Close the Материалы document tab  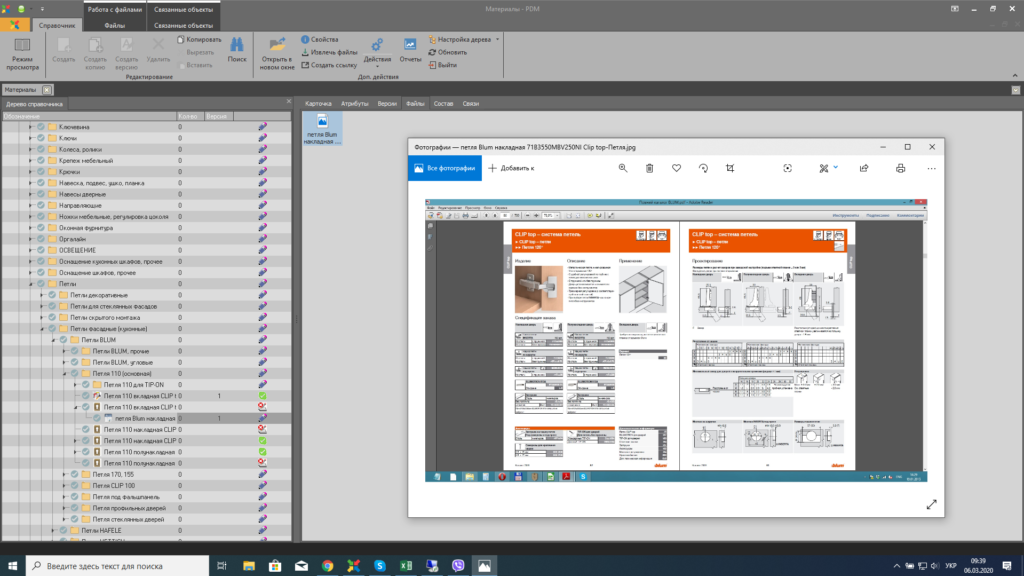(47, 90)
